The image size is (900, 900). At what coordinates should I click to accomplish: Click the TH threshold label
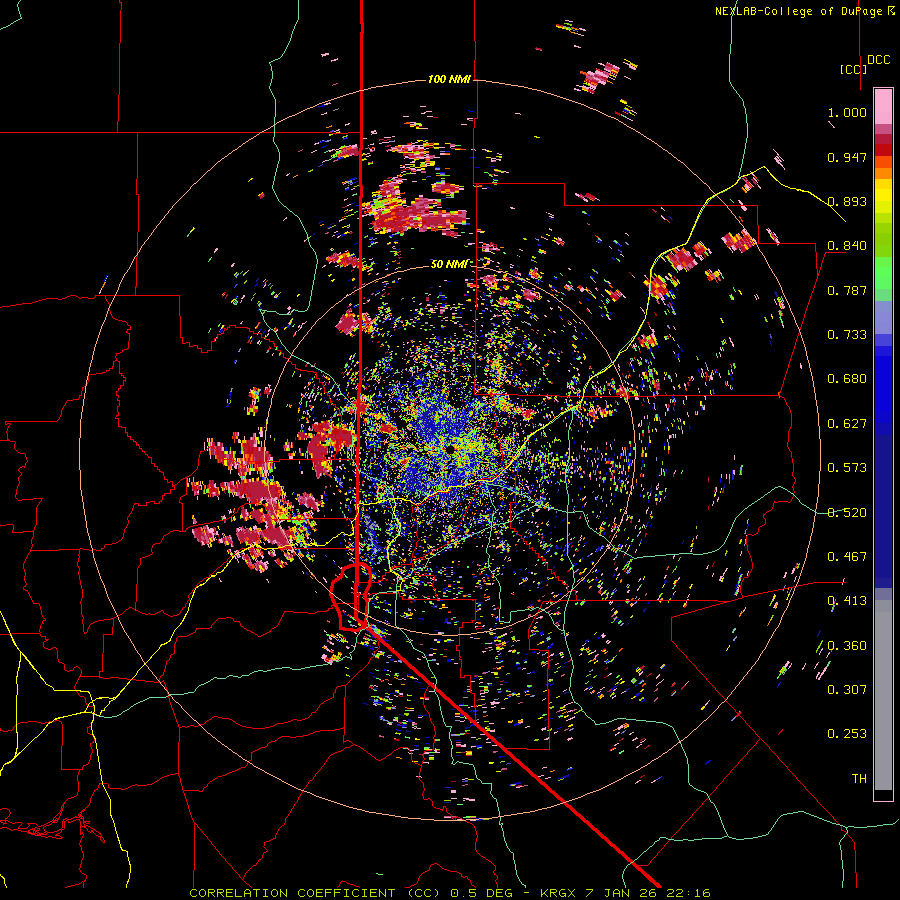(x=859, y=778)
